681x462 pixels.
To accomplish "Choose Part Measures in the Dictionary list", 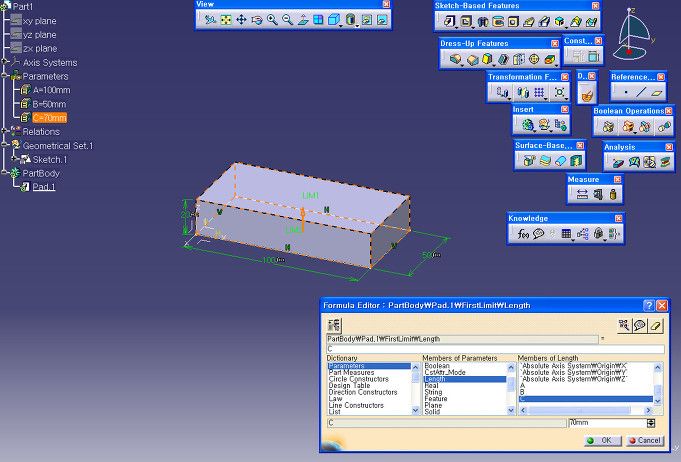I will click(x=351, y=373).
